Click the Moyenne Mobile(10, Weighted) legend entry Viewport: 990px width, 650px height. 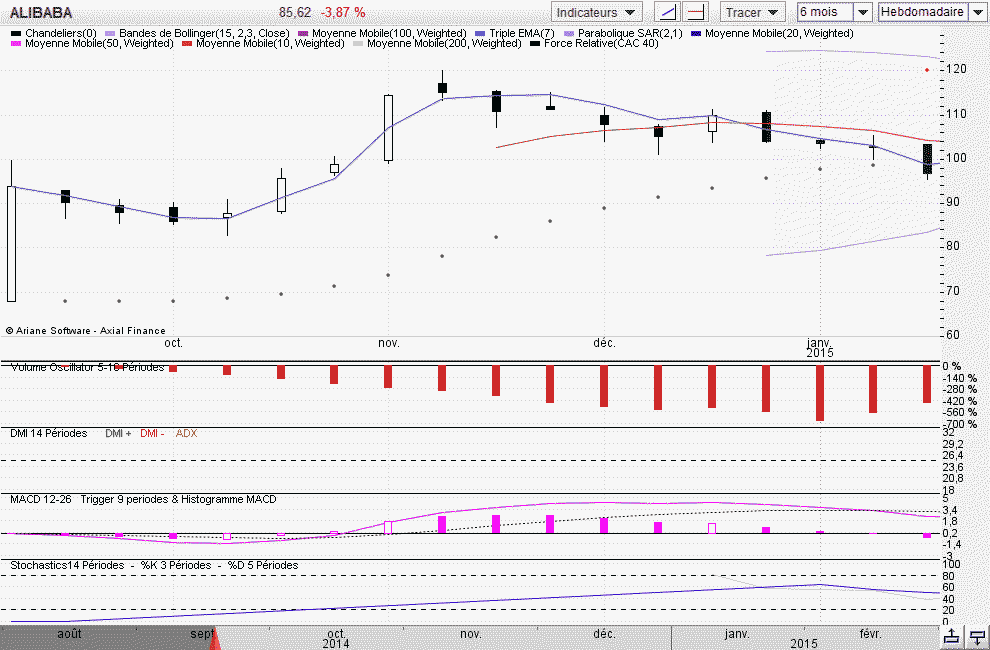click(x=263, y=43)
